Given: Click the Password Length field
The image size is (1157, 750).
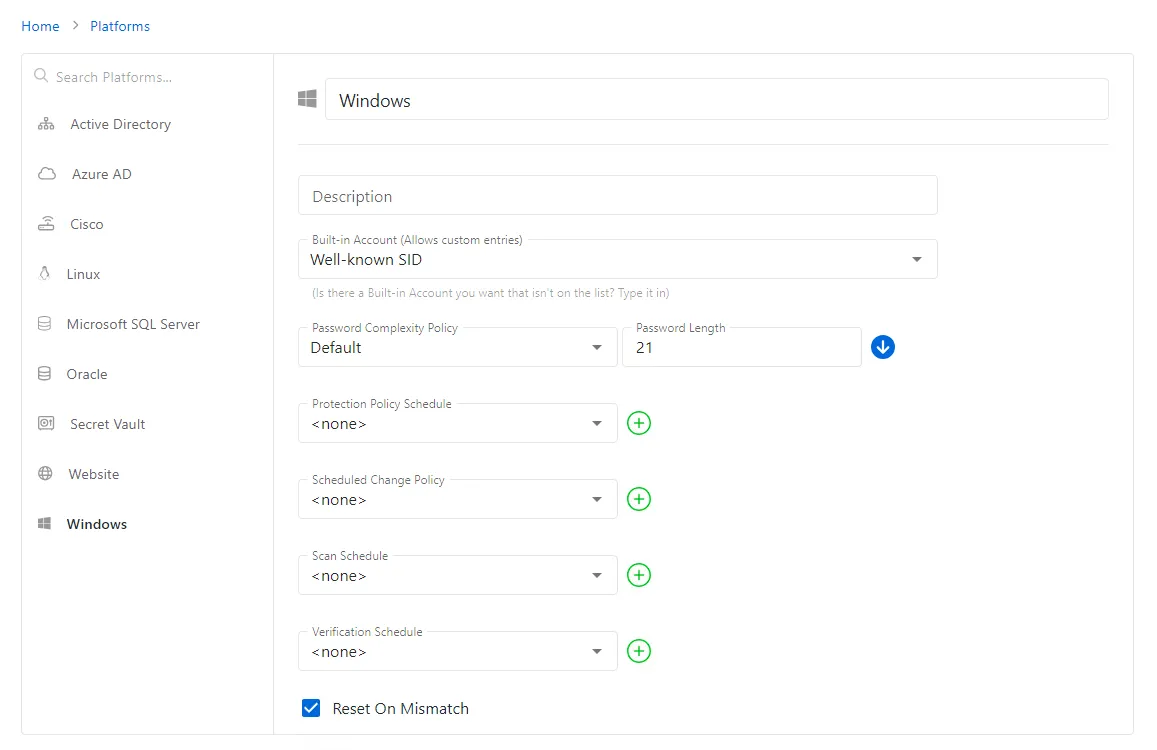Looking at the screenshot, I should [742, 347].
